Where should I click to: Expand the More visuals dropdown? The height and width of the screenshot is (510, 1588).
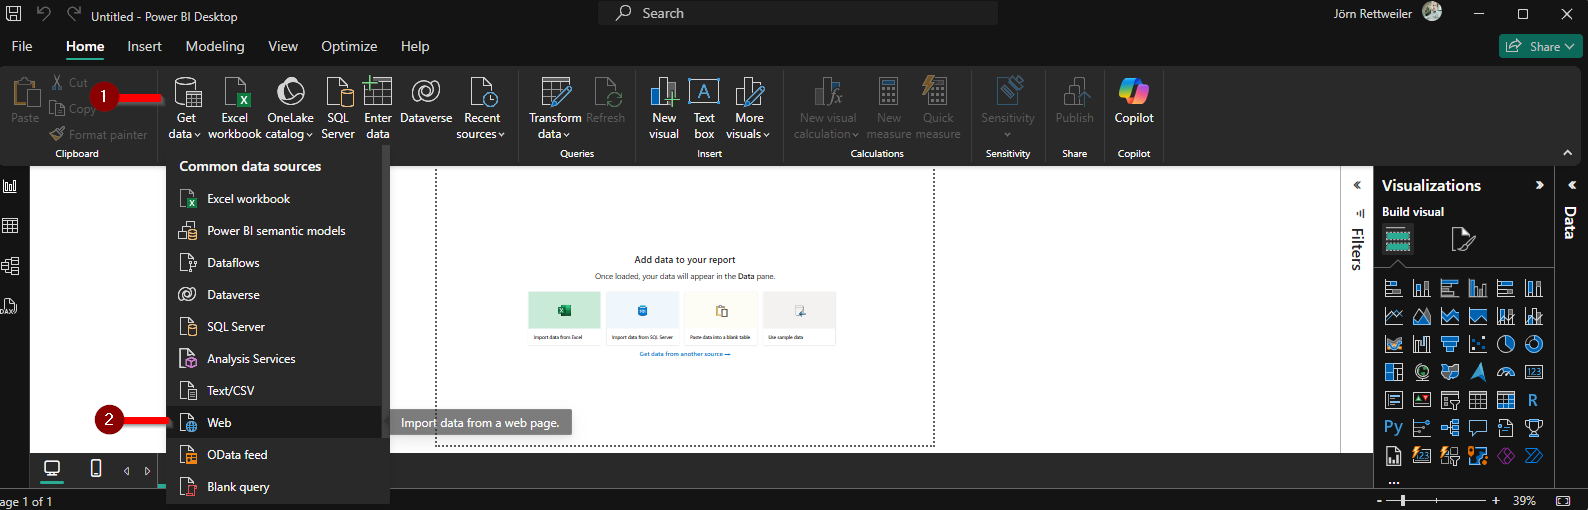point(749,108)
